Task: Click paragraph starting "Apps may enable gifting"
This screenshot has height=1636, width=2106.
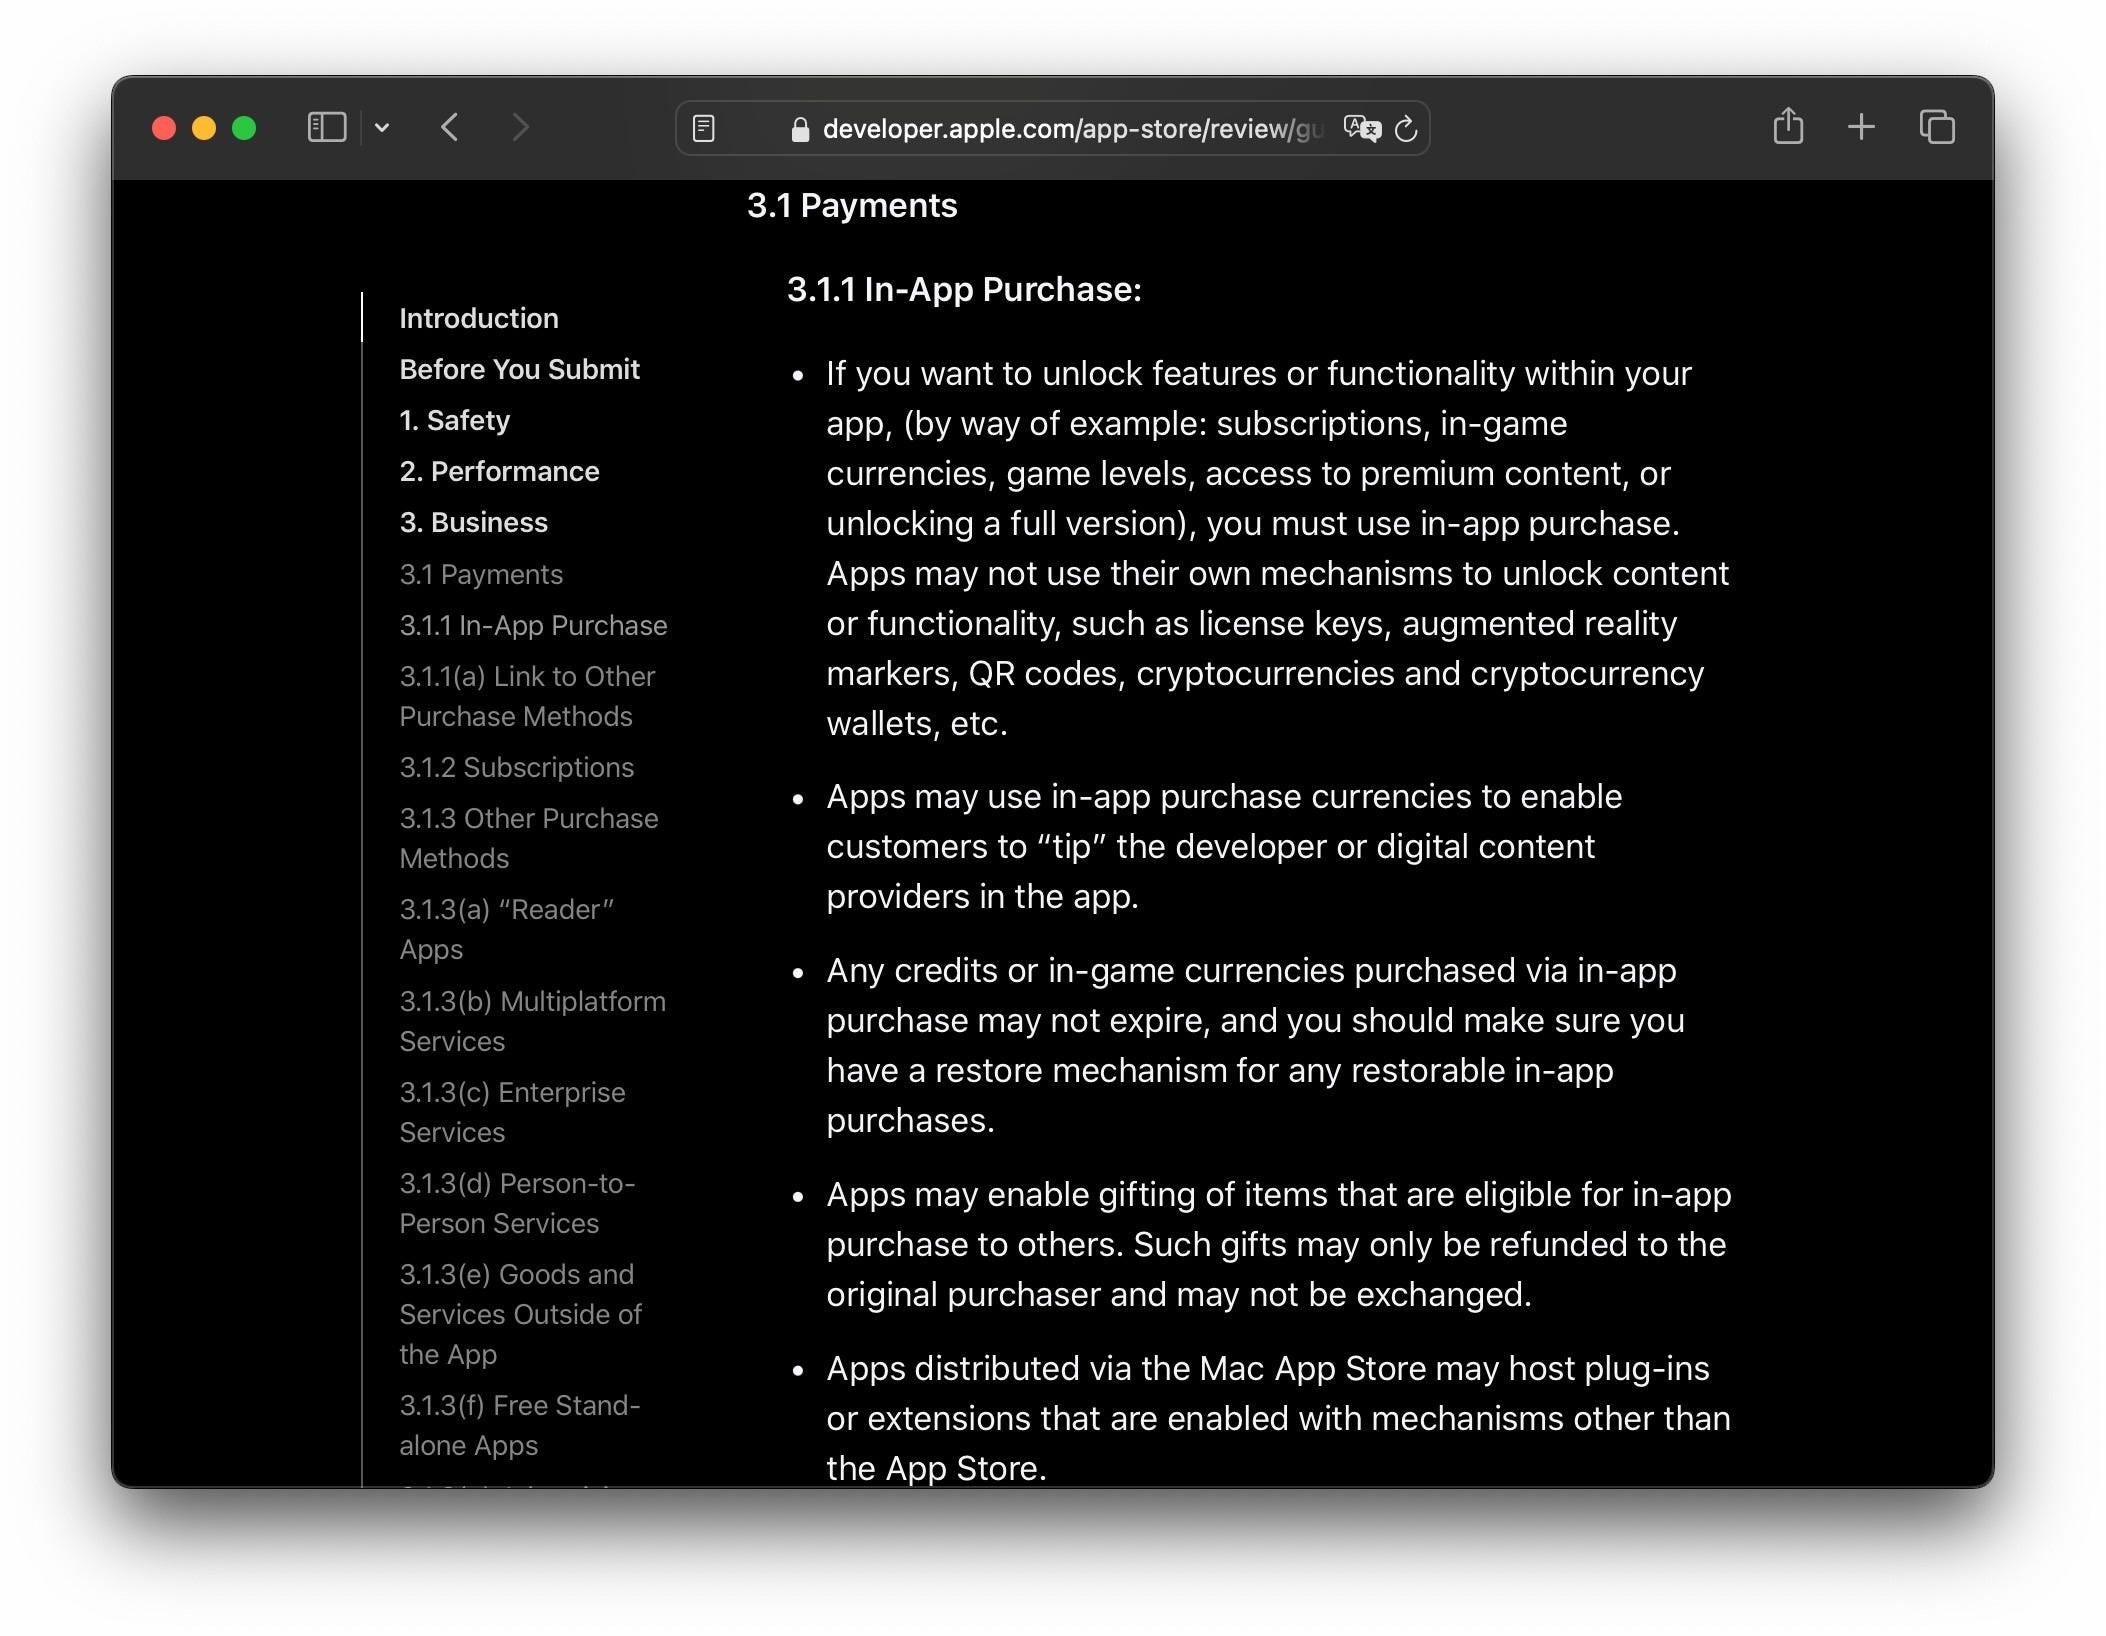Action: 1279,1244
